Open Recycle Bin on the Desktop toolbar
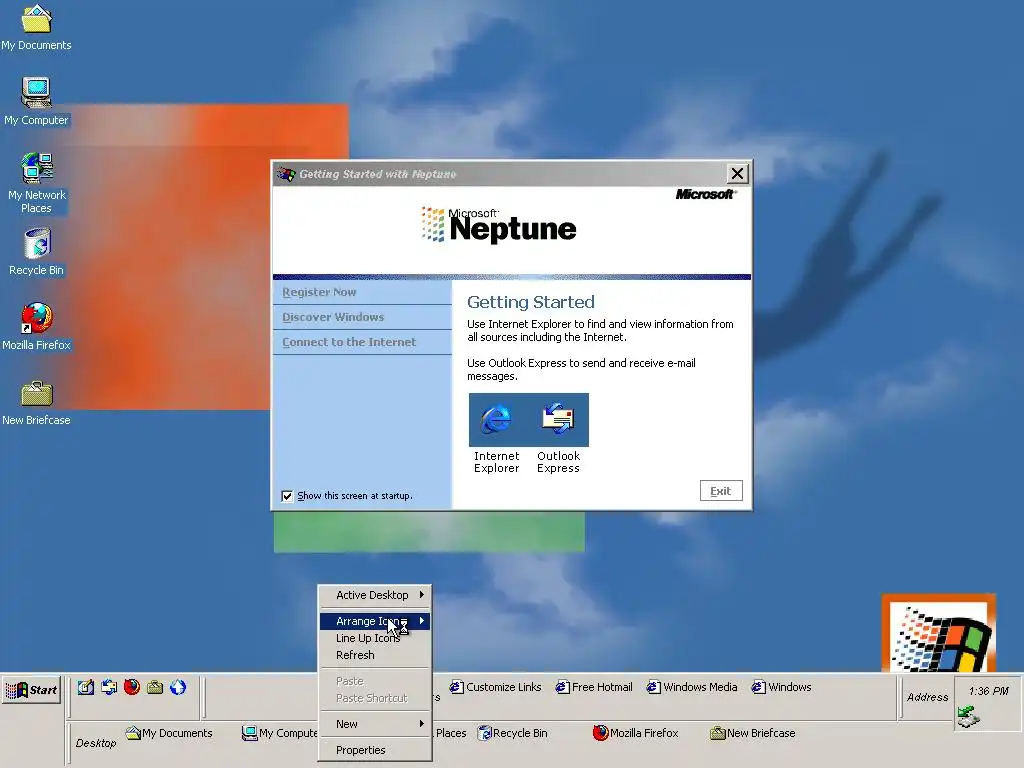This screenshot has height=768, width=1024. pyautogui.click(x=513, y=733)
